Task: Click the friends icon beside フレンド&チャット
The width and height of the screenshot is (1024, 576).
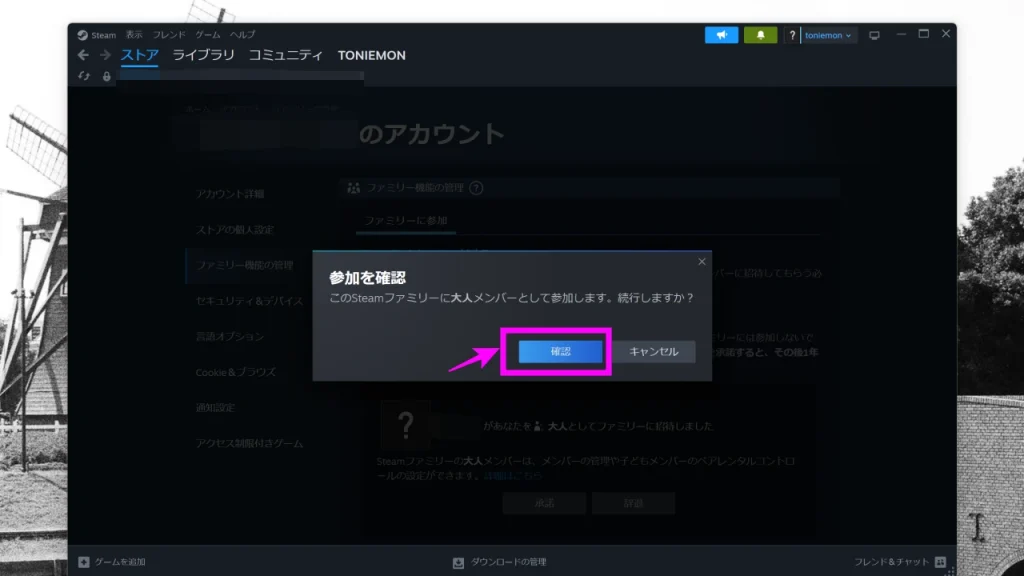Action: pyautogui.click(x=940, y=562)
